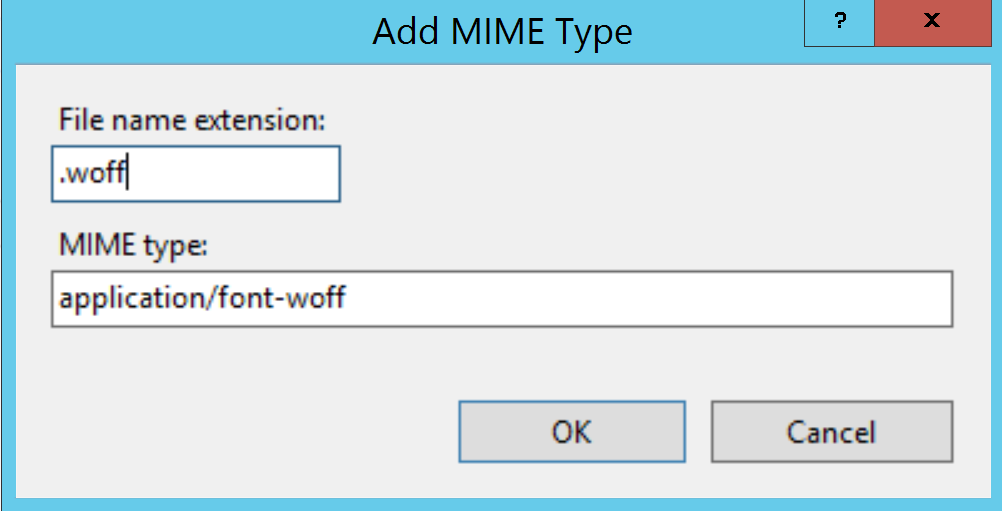Click blank area right of the extension field

(x=600, y=174)
